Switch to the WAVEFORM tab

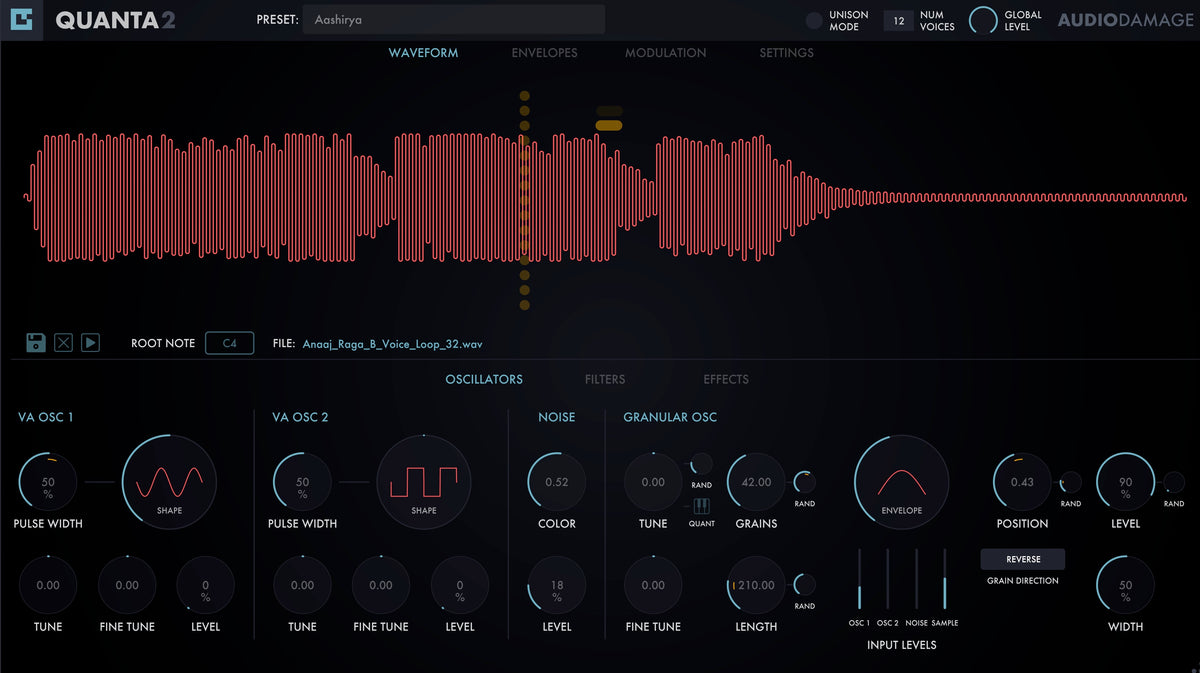(x=423, y=52)
